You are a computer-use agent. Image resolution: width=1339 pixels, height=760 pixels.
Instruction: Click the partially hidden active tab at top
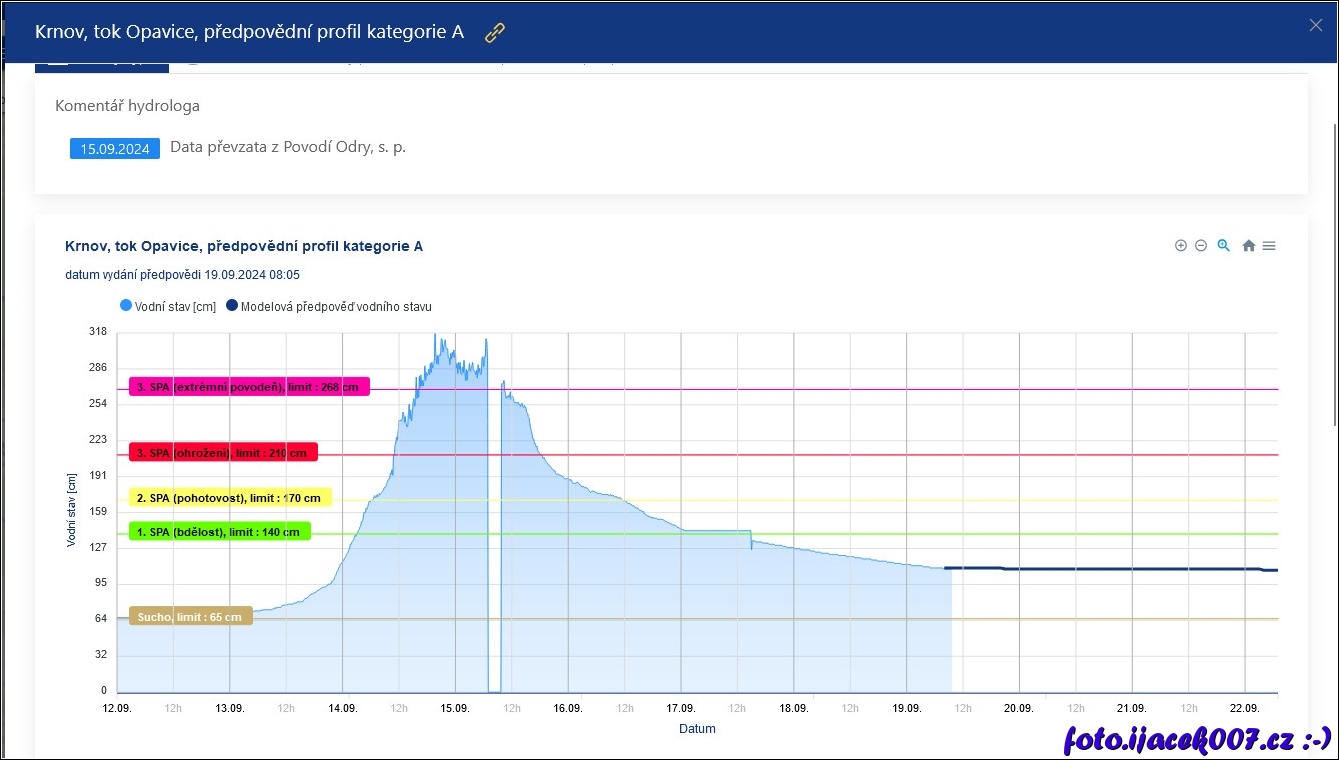pyautogui.click(x=101, y=67)
